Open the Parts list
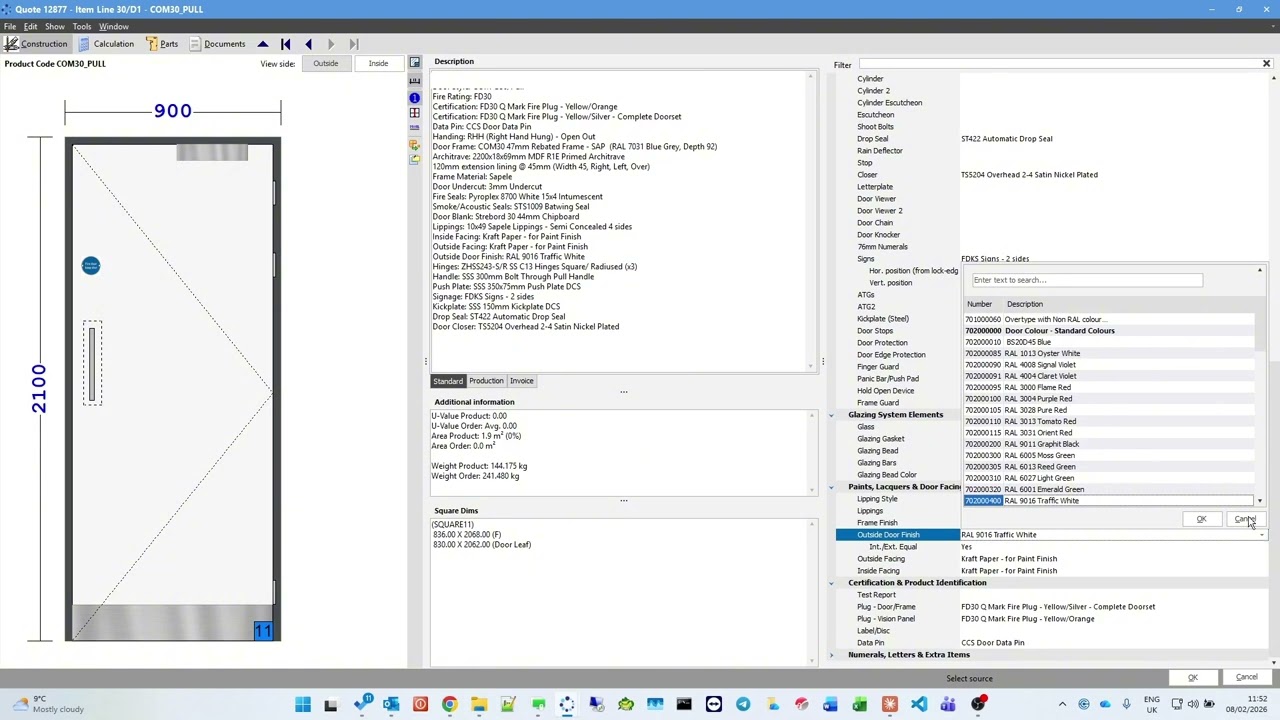The height and width of the screenshot is (720, 1280). (x=162, y=44)
